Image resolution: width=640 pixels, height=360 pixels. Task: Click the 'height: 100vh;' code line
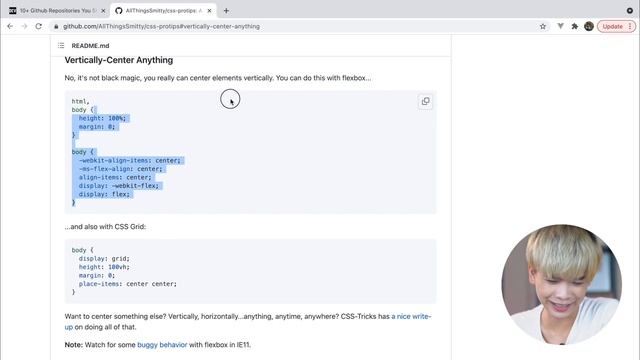[104, 267]
